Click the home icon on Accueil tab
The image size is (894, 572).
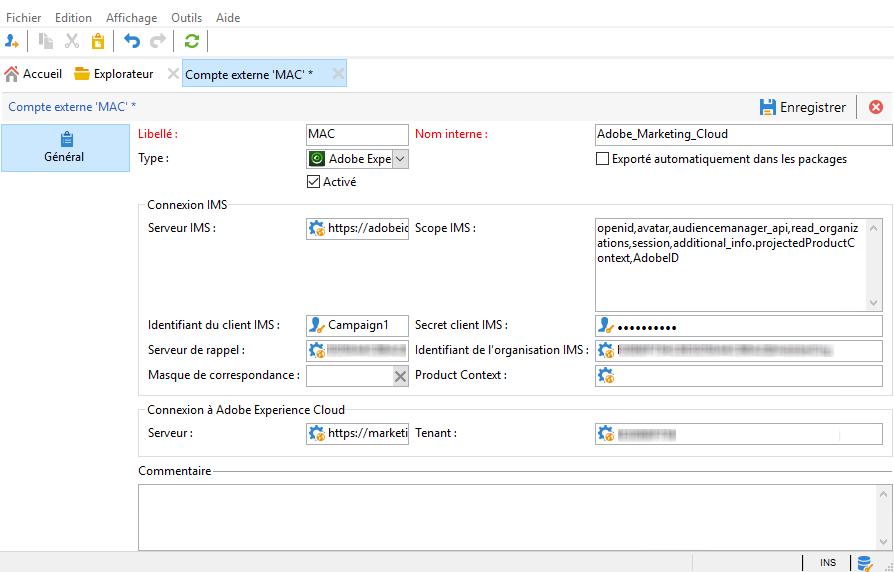coord(12,74)
